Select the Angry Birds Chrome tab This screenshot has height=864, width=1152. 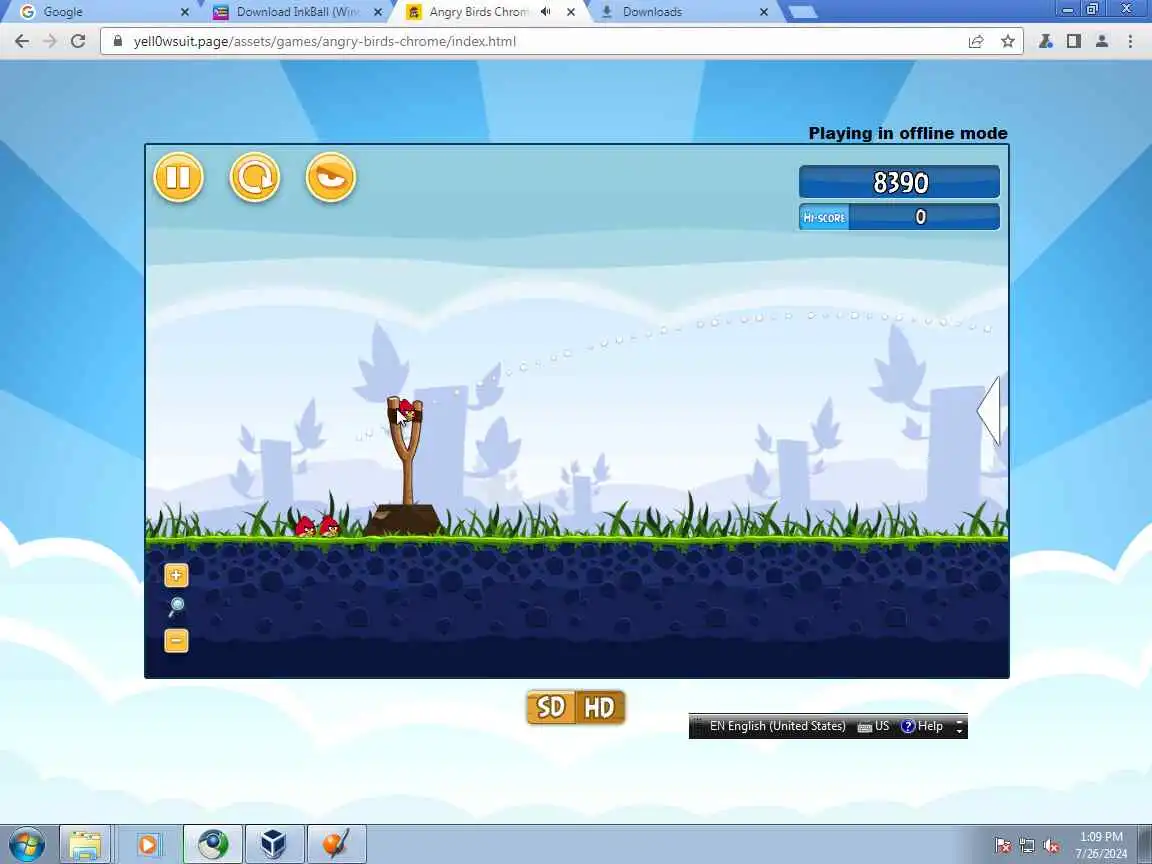tap(478, 12)
